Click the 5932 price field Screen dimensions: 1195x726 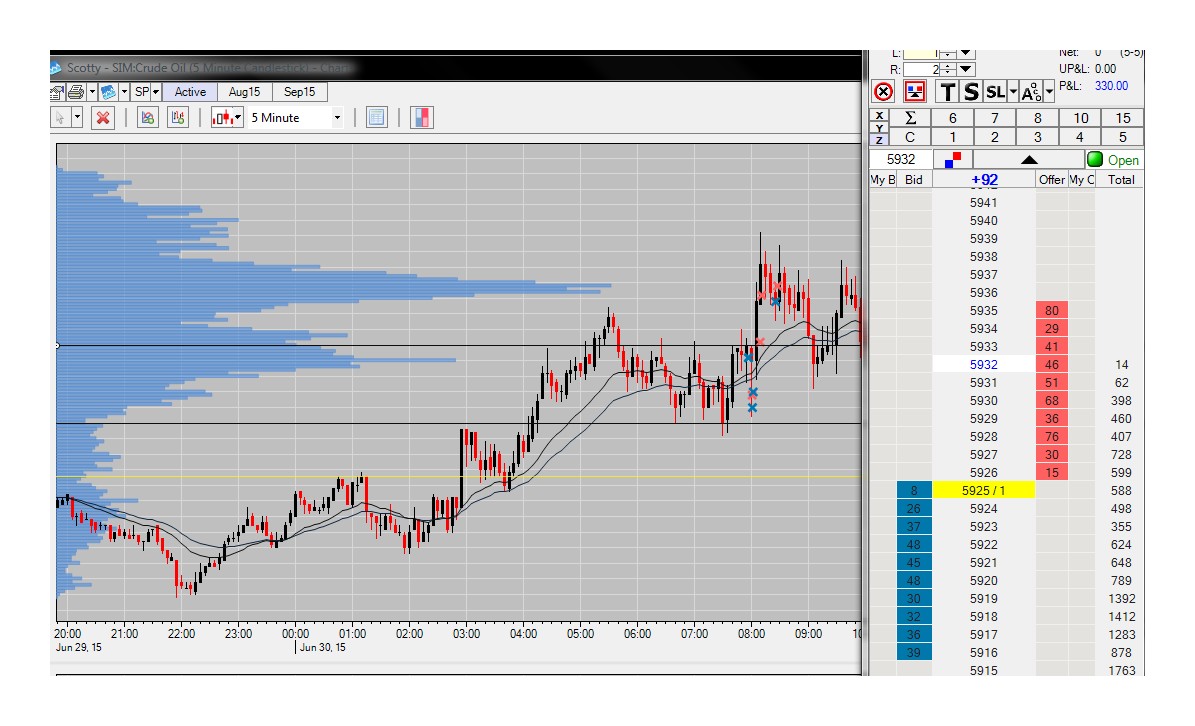pos(901,159)
